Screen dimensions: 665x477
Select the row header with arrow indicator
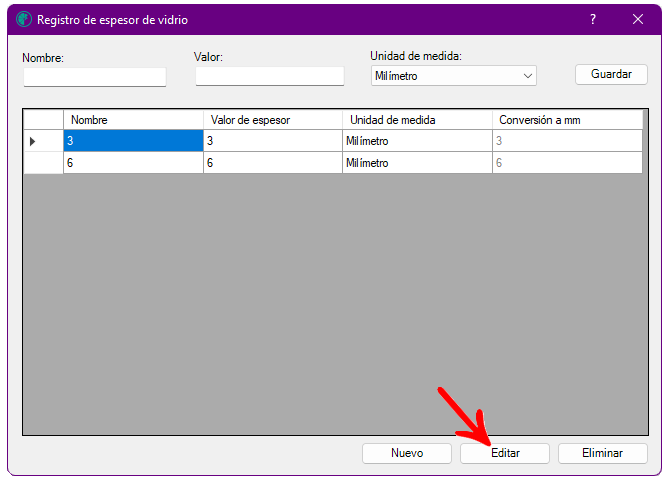[43, 141]
